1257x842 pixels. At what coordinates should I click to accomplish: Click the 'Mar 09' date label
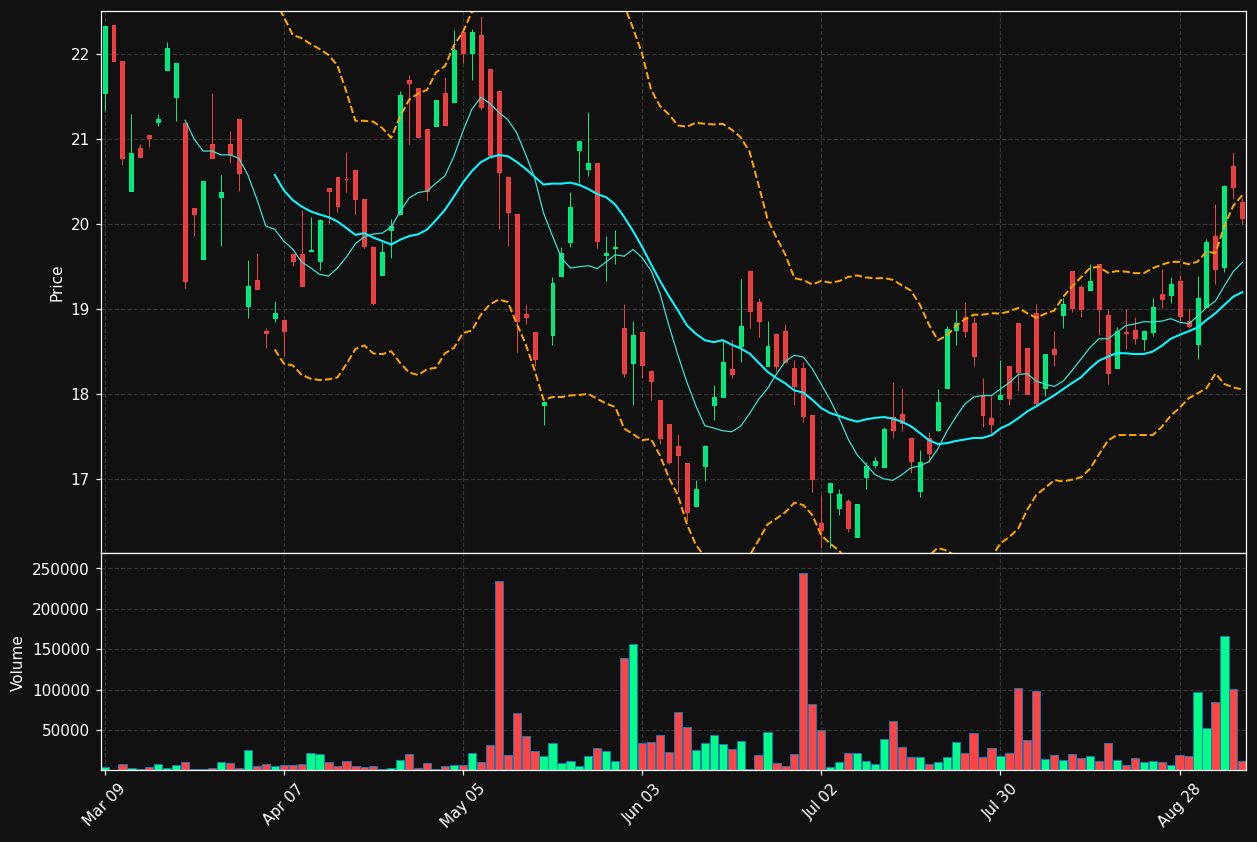[104, 804]
